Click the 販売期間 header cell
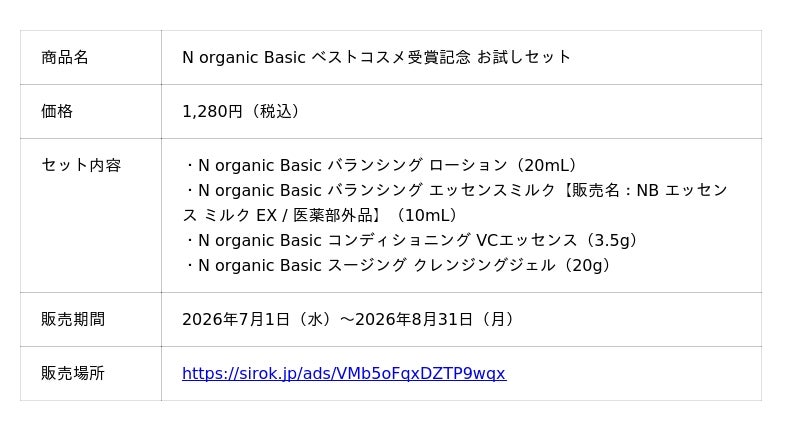This screenshot has height=431, width=800. pyautogui.click(x=91, y=319)
